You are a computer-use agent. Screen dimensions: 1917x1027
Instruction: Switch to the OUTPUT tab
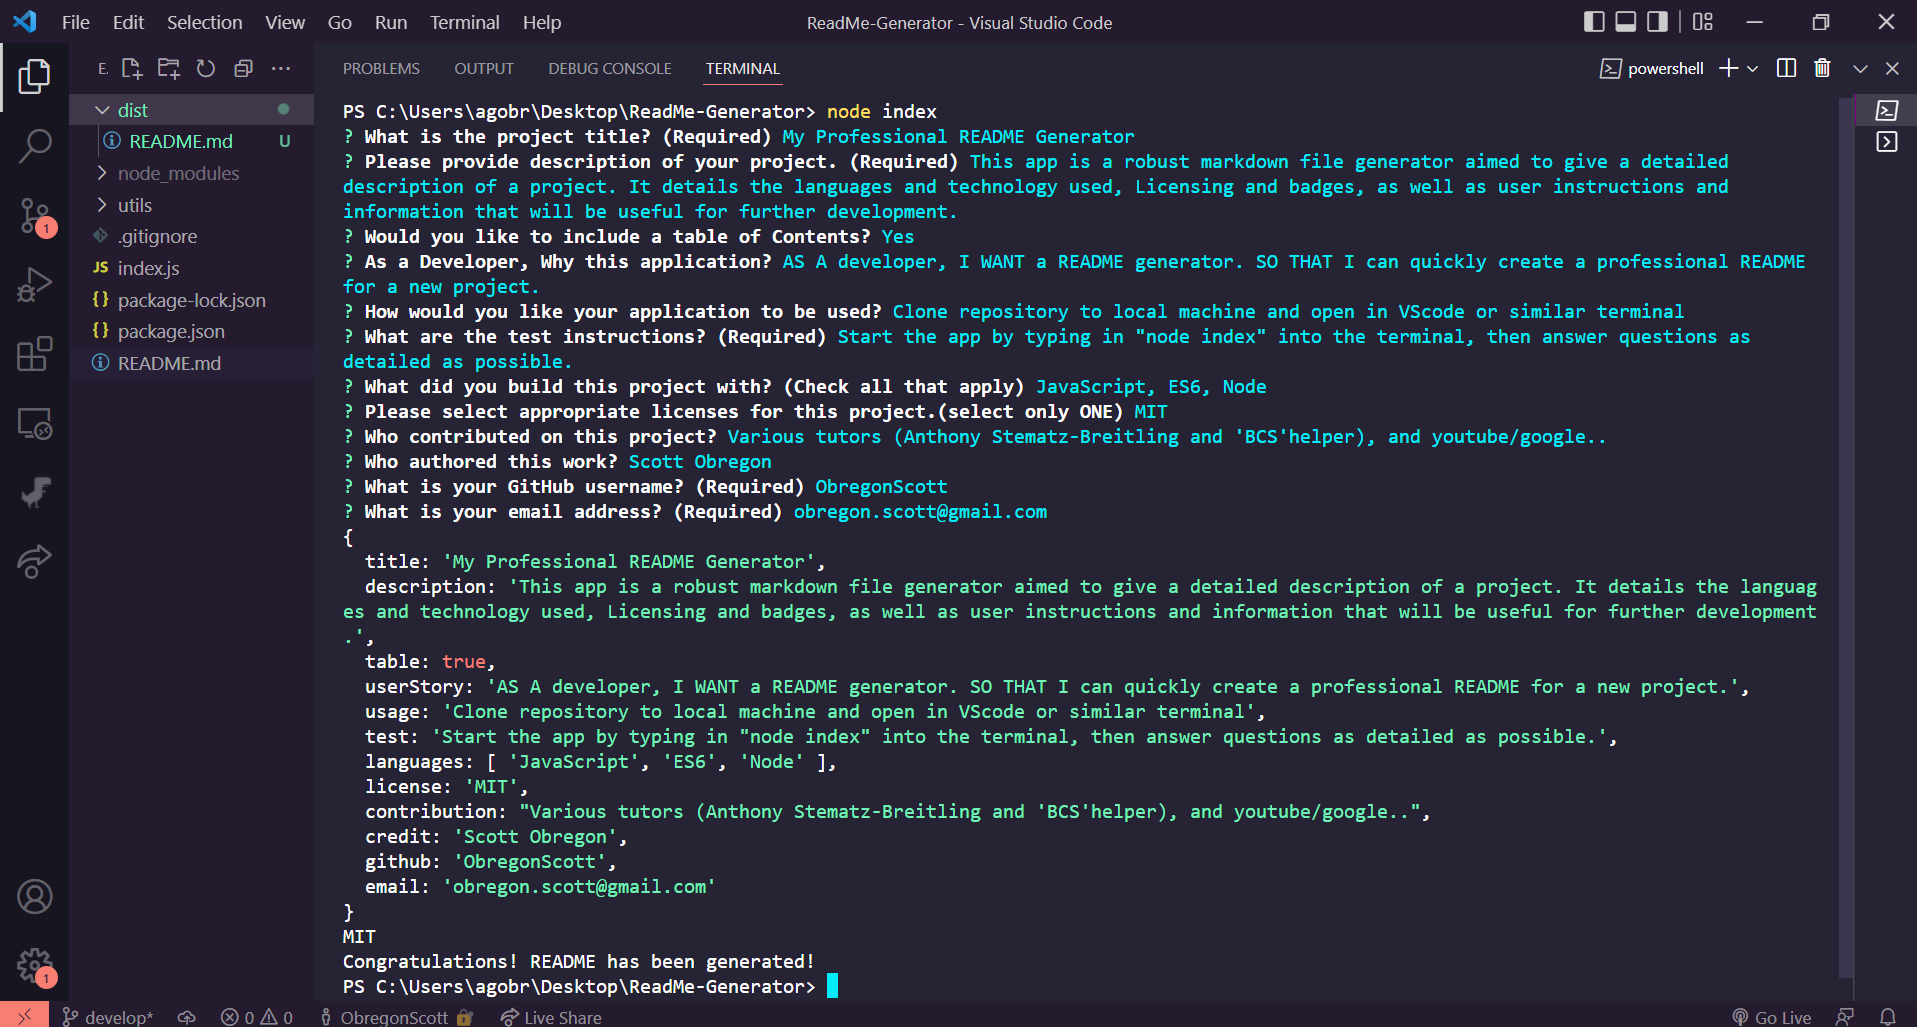pyautogui.click(x=484, y=68)
